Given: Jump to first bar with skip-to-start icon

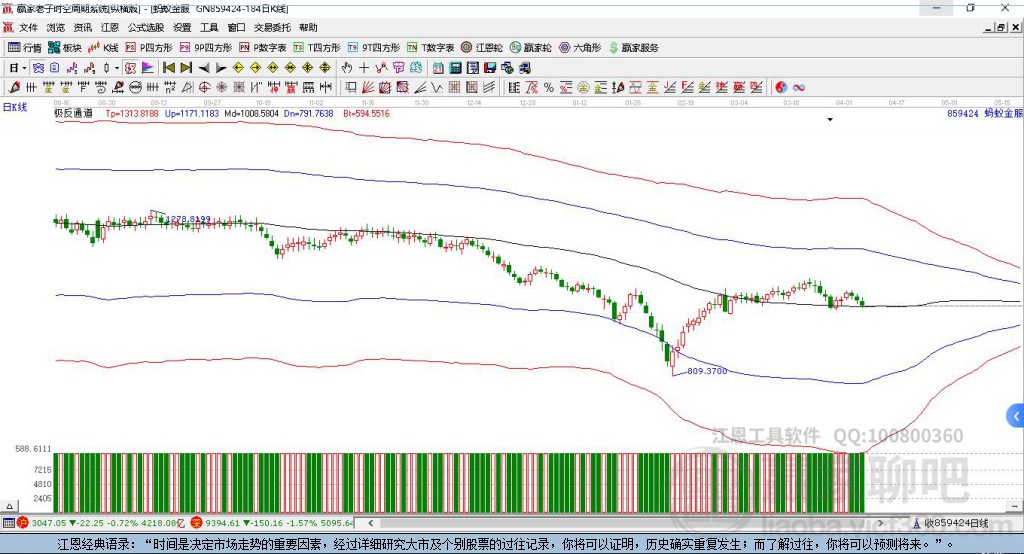Looking at the screenshot, I should [x=168, y=68].
